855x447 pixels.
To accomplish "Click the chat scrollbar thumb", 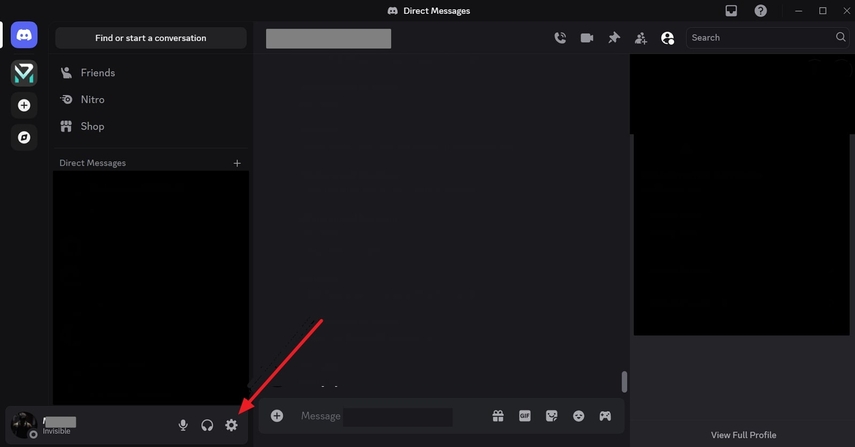I will point(624,382).
